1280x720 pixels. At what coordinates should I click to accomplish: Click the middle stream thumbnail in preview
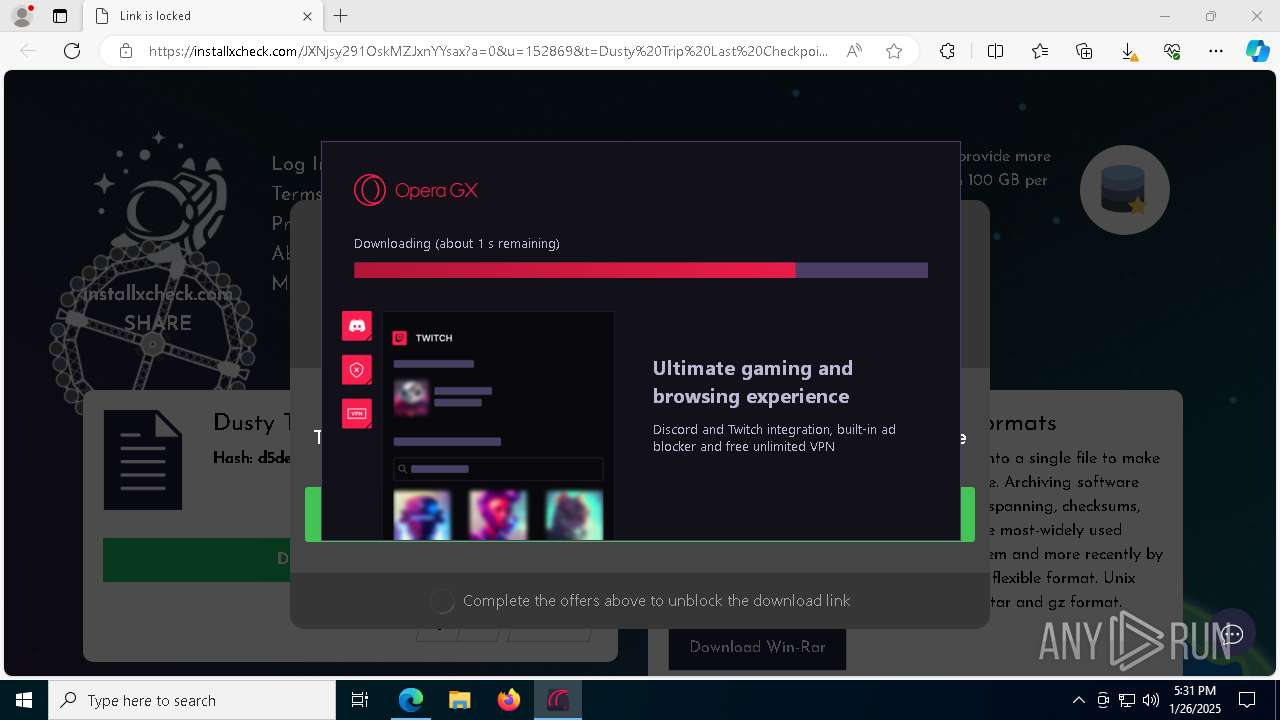point(498,514)
